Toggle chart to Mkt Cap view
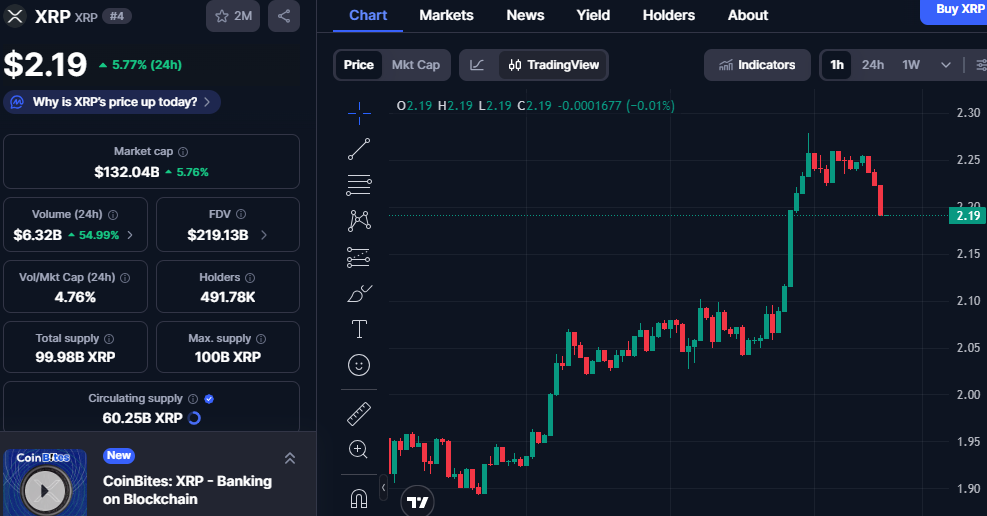 pos(415,65)
